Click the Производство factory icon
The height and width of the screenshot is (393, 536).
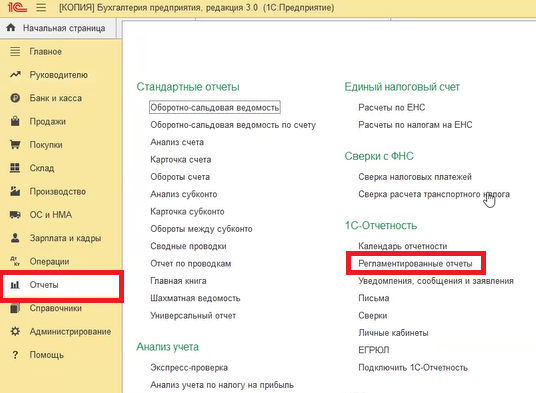[15, 191]
